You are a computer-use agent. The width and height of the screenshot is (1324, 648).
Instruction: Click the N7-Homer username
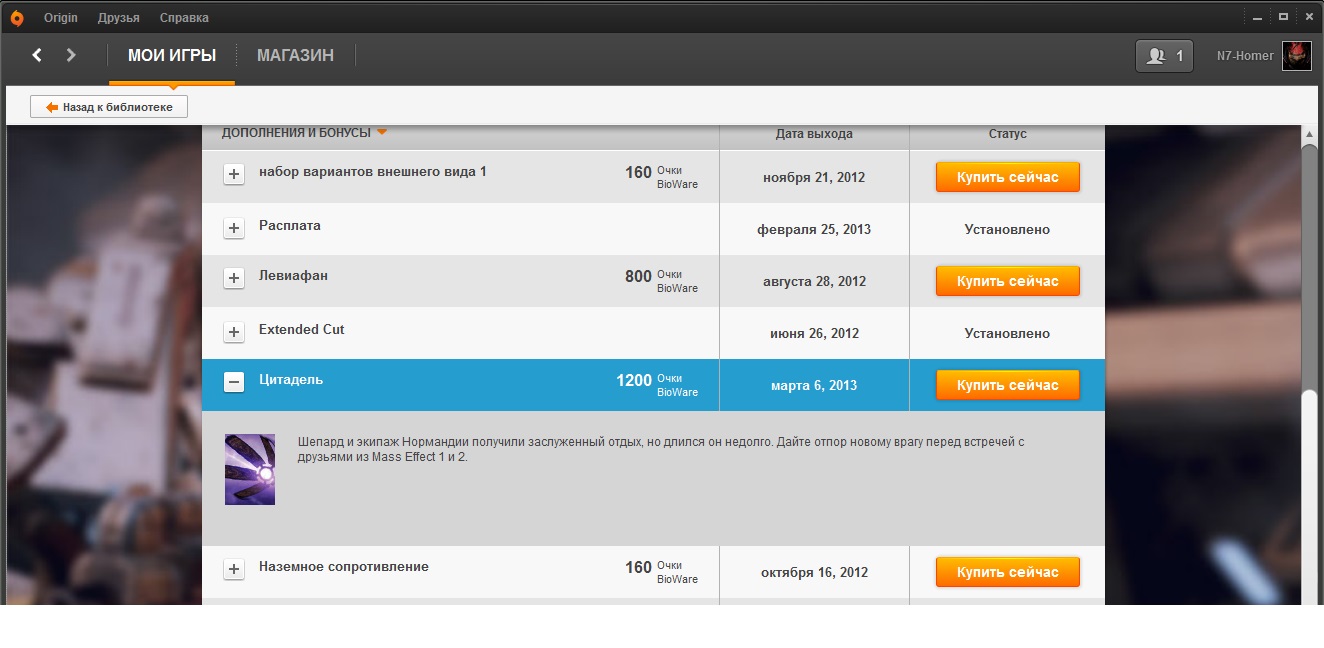click(x=1245, y=56)
